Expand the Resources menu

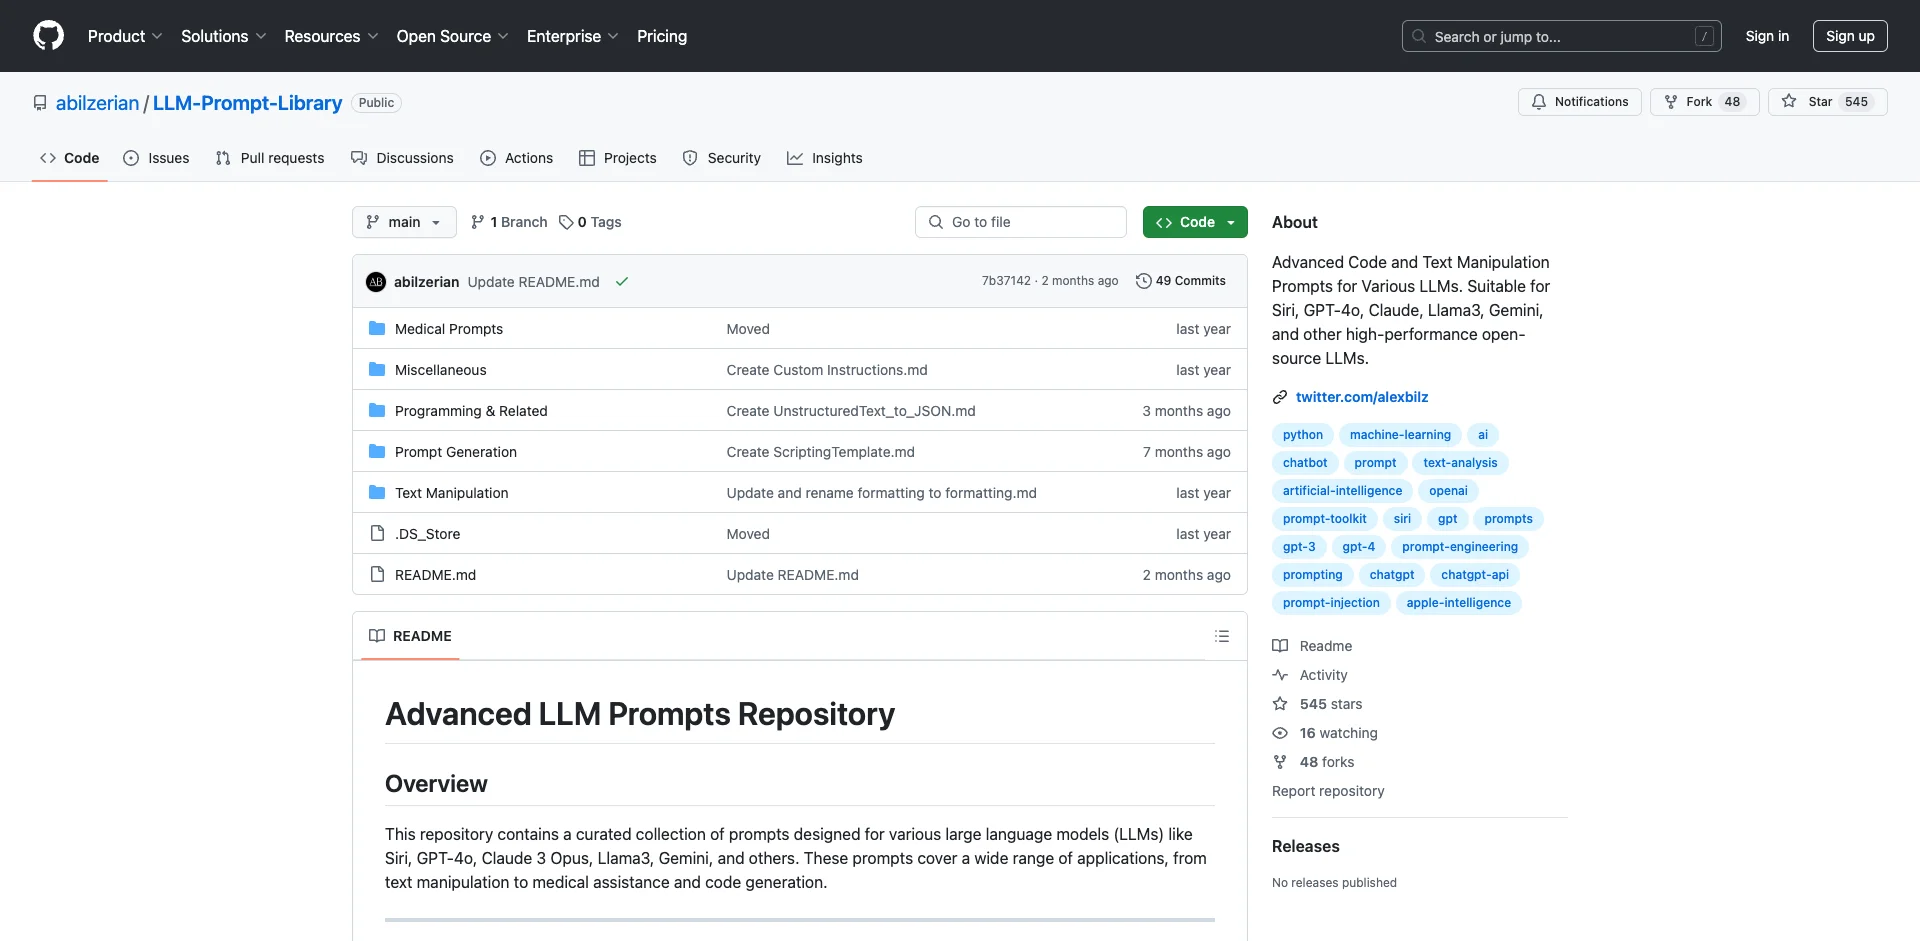point(331,36)
